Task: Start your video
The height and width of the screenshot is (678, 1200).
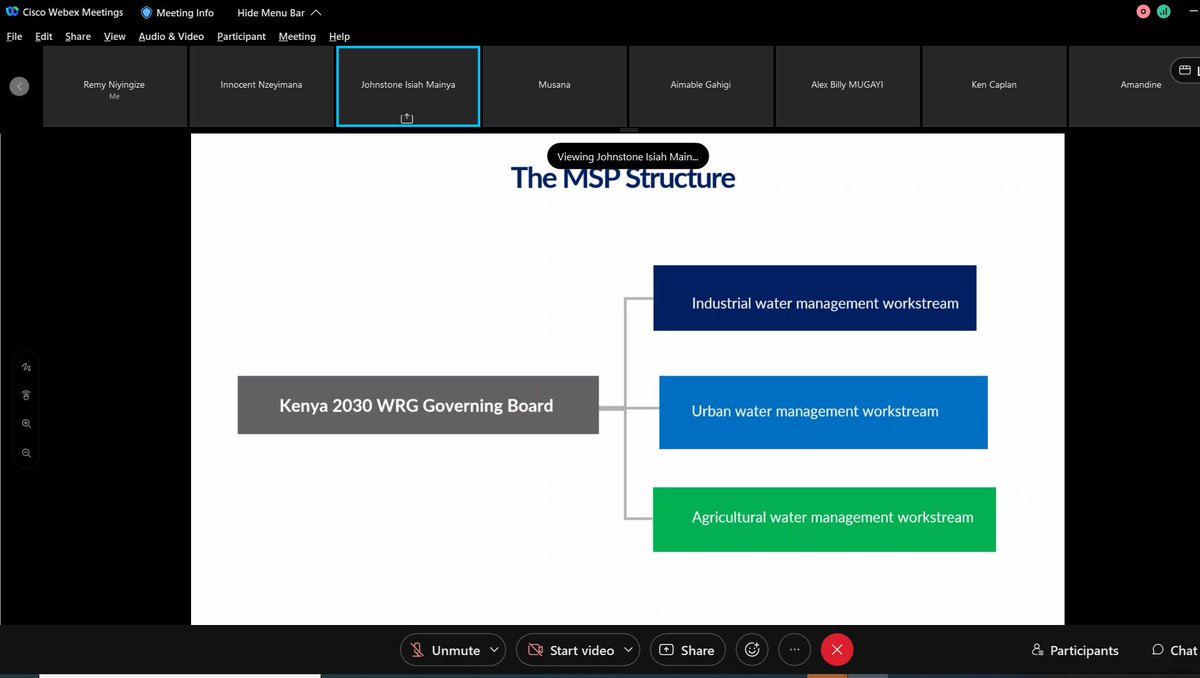Action: click(570, 650)
